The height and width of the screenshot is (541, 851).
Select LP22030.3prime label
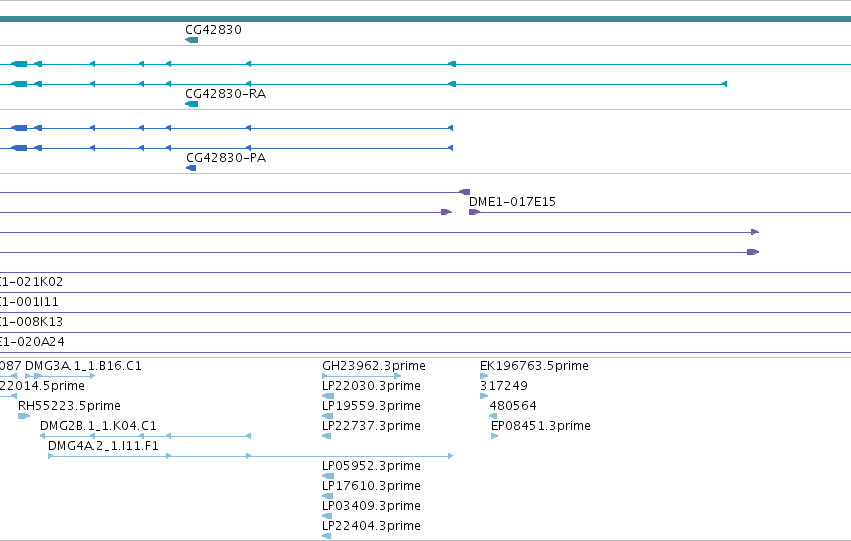[x=371, y=386]
